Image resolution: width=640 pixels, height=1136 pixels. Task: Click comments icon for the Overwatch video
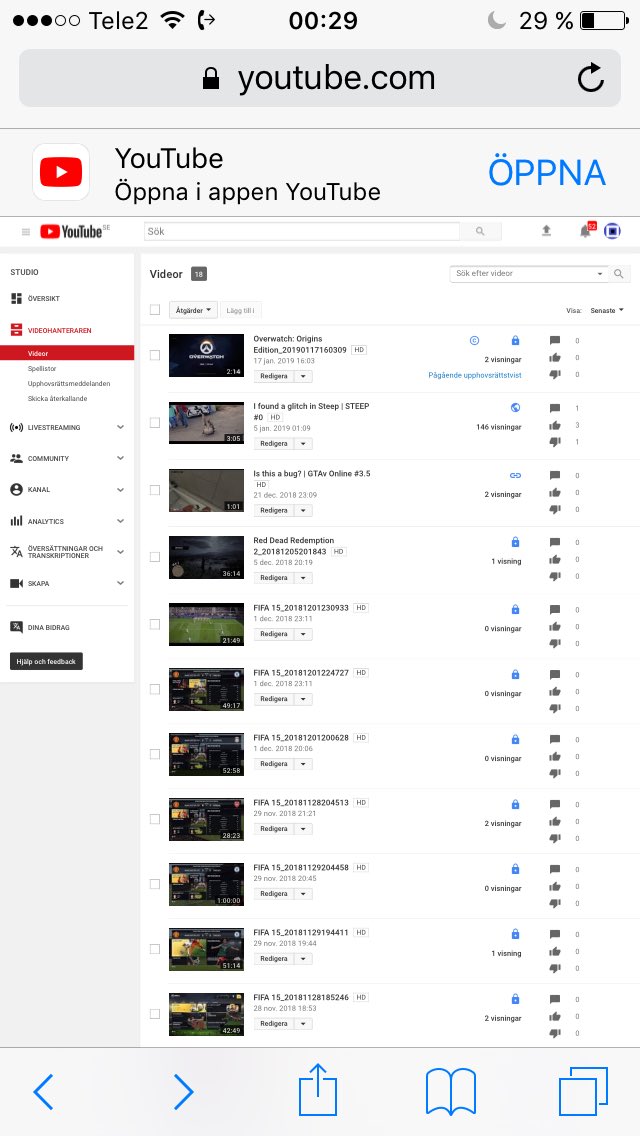click(554, 341)
